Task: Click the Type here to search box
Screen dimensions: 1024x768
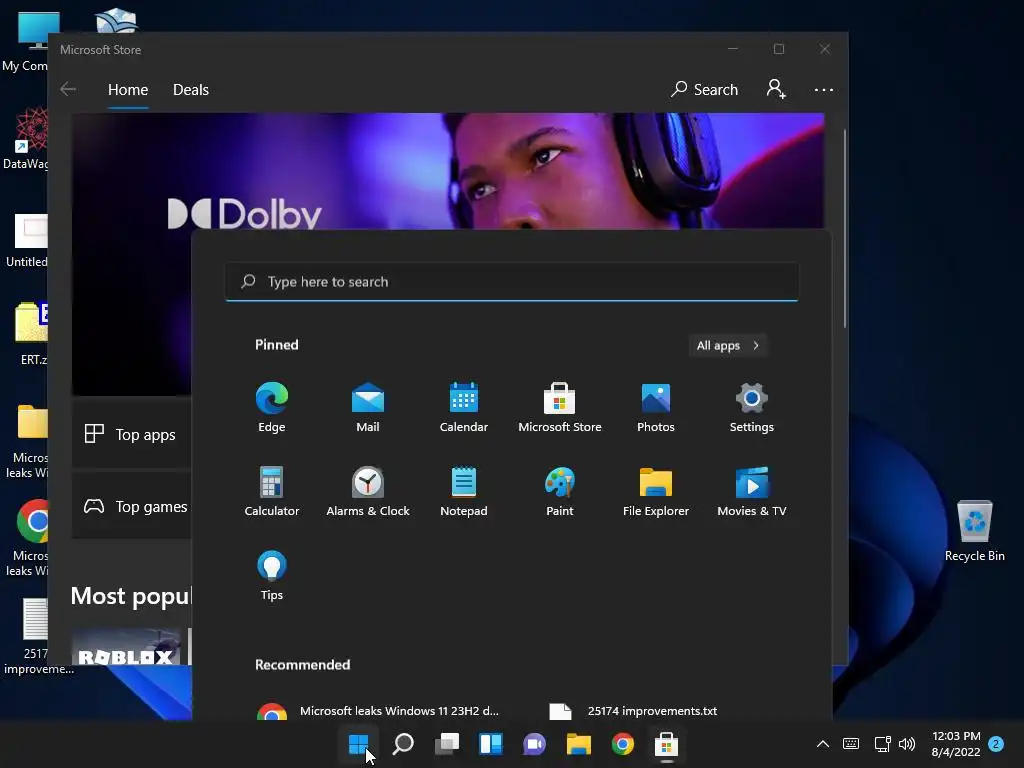Action: [x=512, y=281]
